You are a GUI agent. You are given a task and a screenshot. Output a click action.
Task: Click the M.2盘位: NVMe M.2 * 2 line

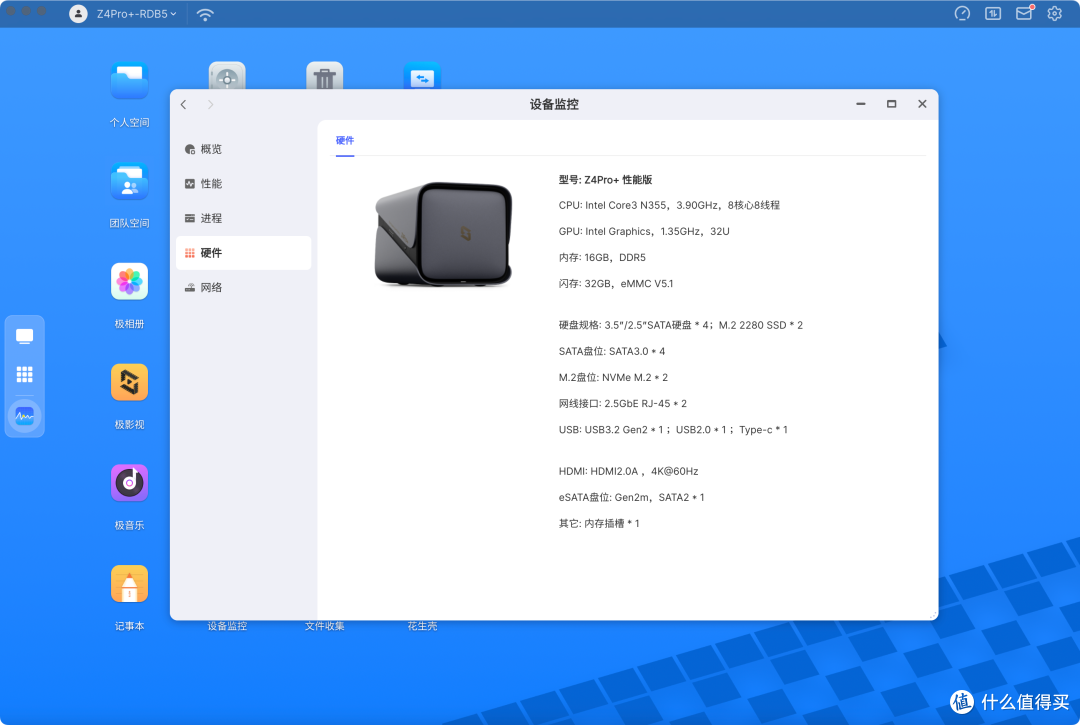pyautogui.click(x=613, y=377)
